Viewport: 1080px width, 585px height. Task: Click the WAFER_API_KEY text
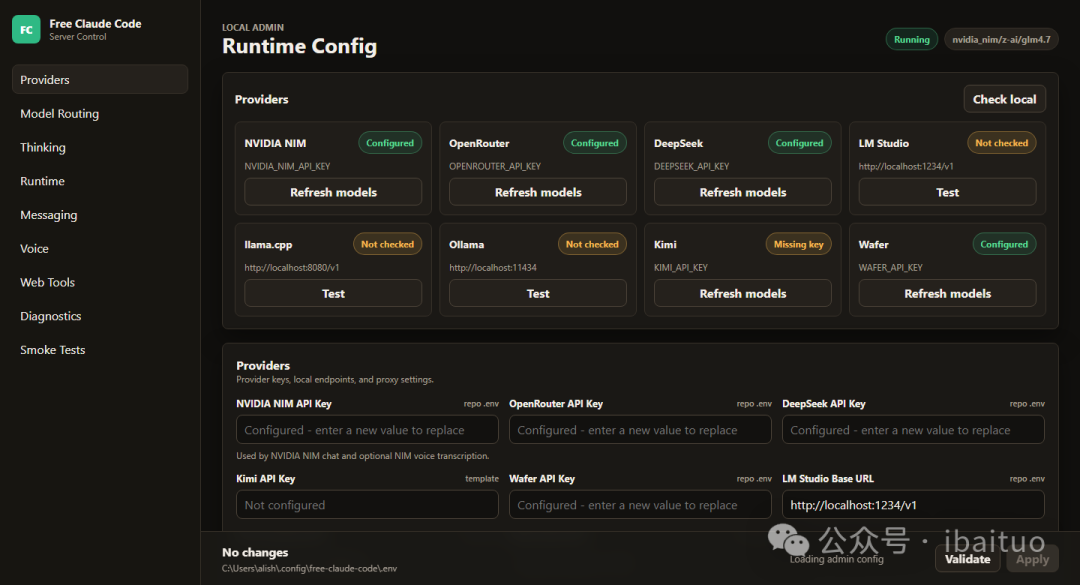pos(891,267)
